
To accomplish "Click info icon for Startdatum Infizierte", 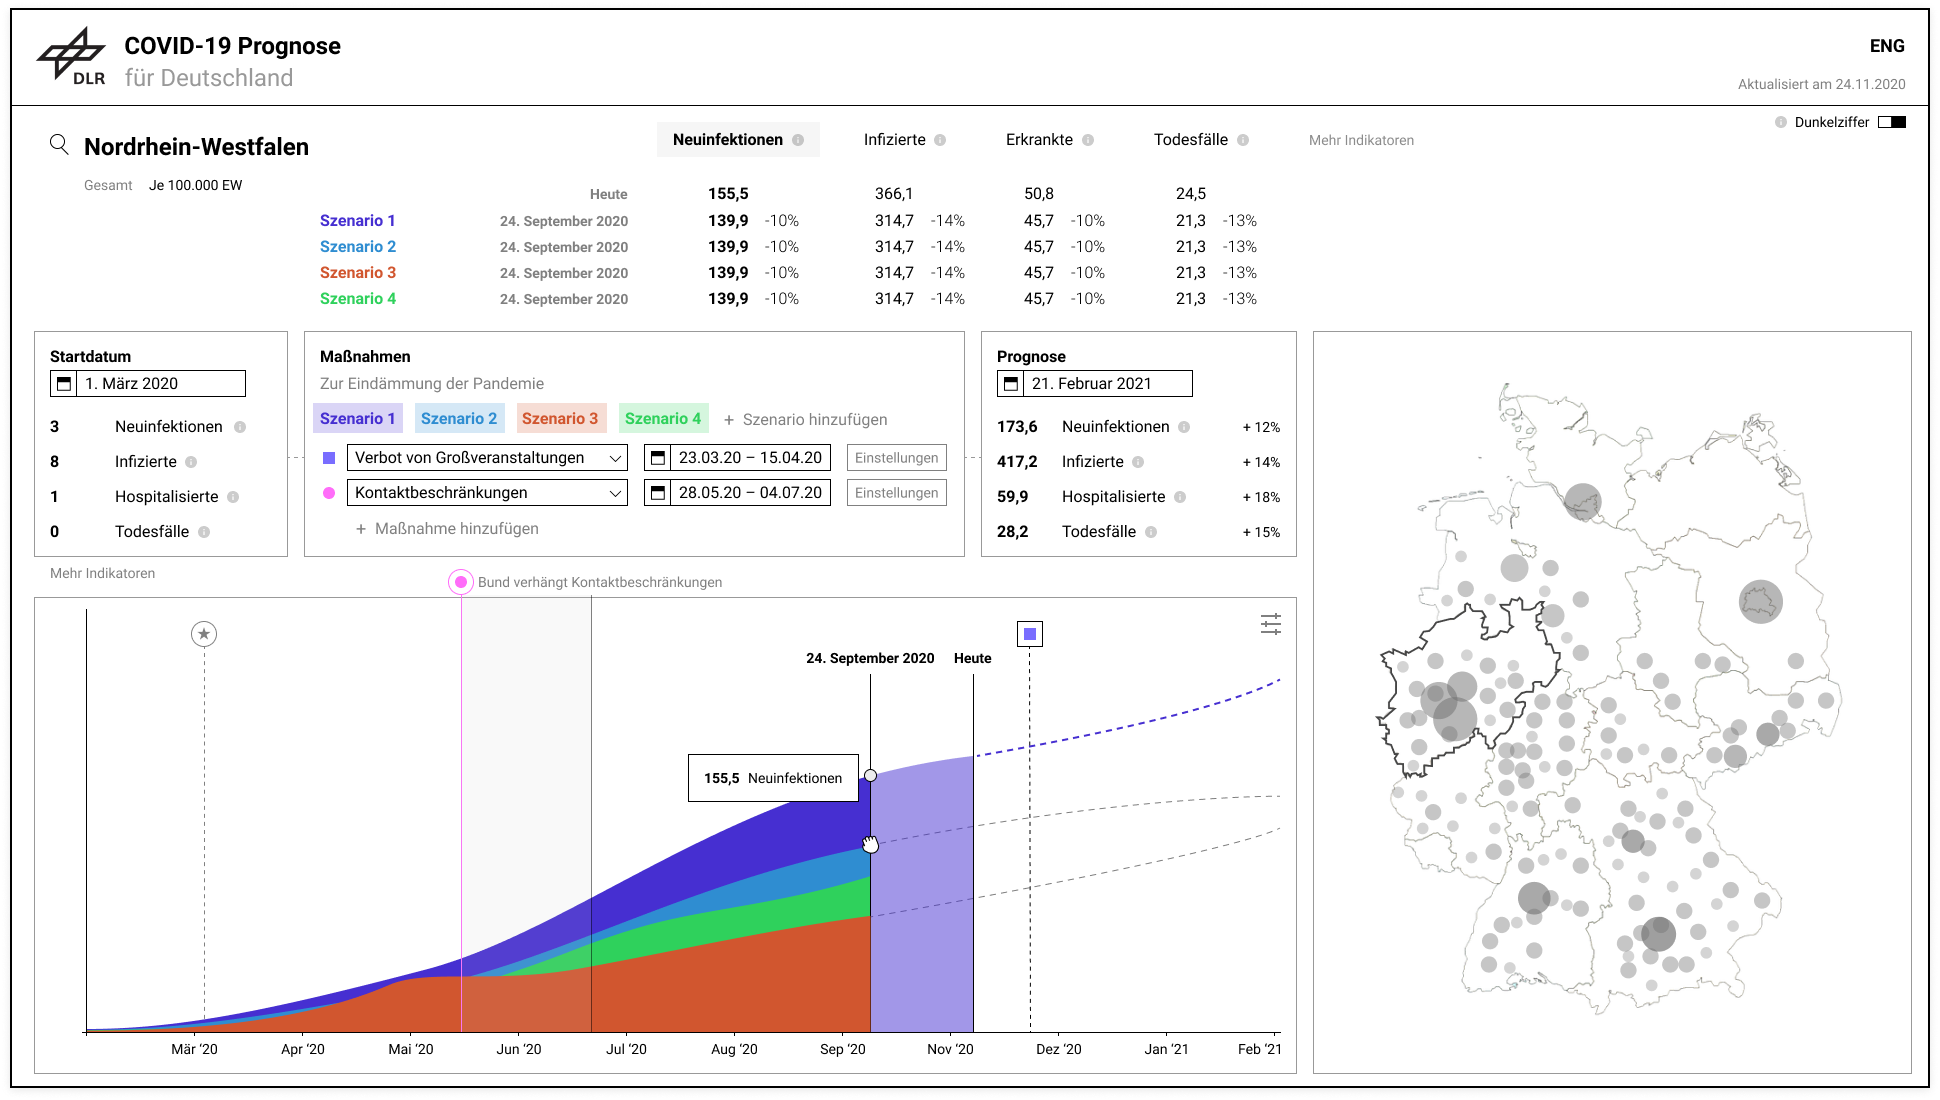I will click(191, 462).
